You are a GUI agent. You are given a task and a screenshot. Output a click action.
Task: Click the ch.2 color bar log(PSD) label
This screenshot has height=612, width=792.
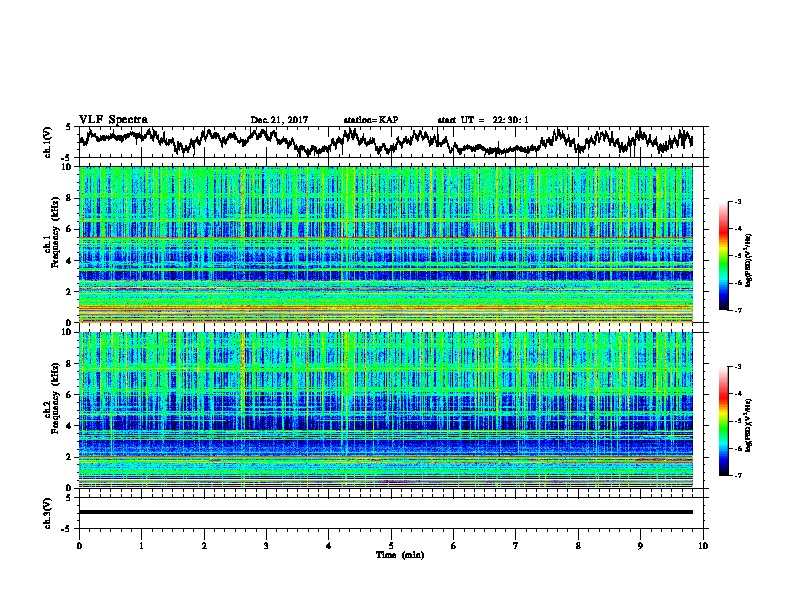[x=749, y=425]
